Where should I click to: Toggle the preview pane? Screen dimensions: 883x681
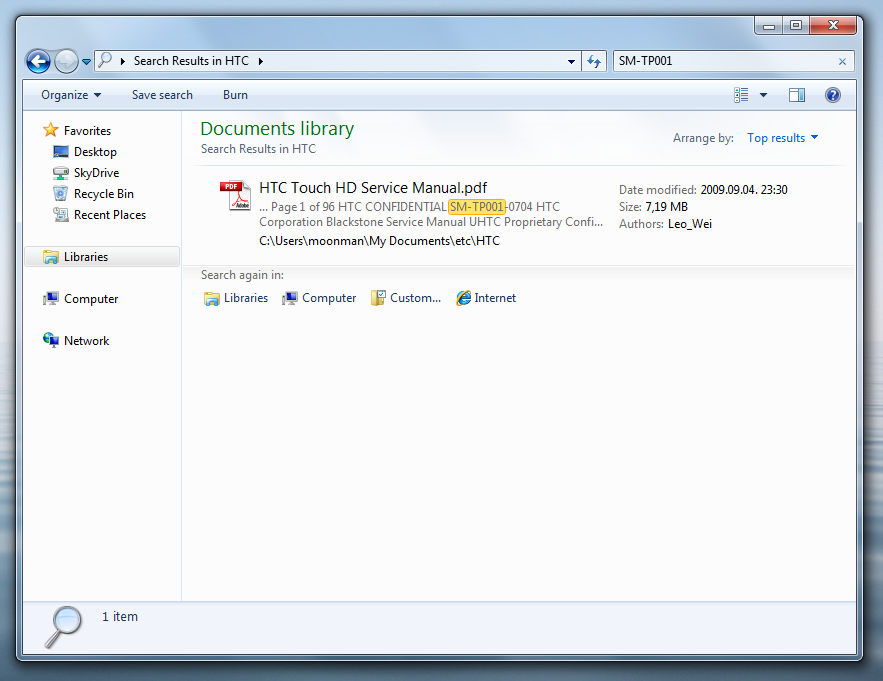tap(797, 95)
